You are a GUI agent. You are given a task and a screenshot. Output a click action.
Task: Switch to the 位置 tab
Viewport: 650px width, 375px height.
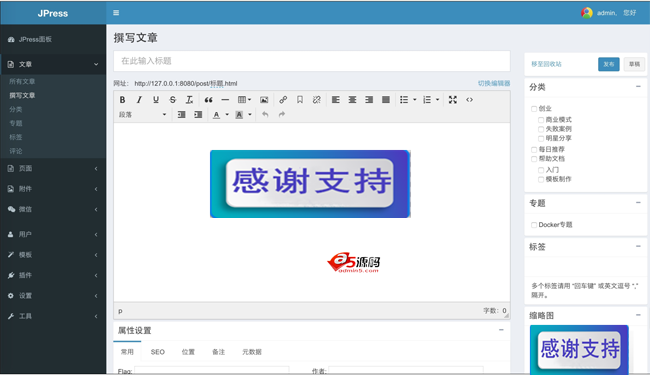[x=188, y=352]
